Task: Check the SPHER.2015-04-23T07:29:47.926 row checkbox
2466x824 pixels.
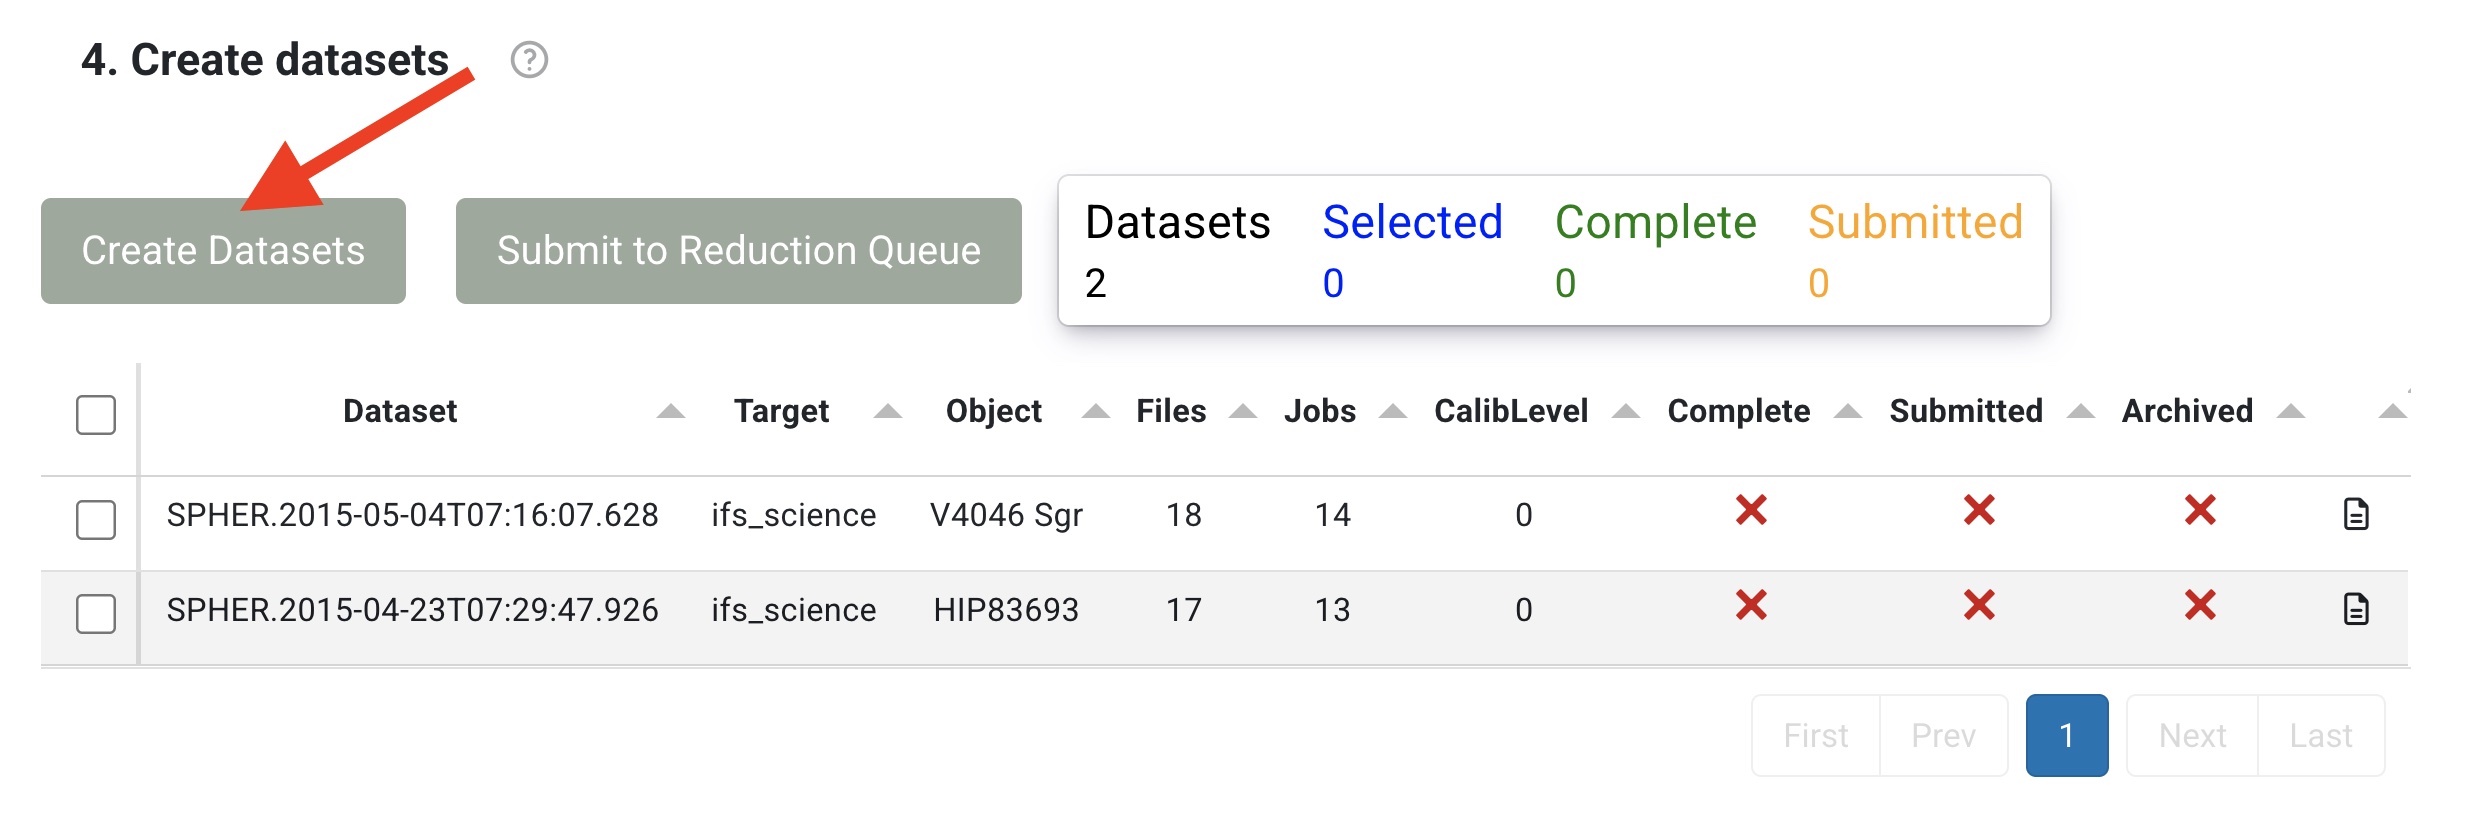Action: (96, 613)
